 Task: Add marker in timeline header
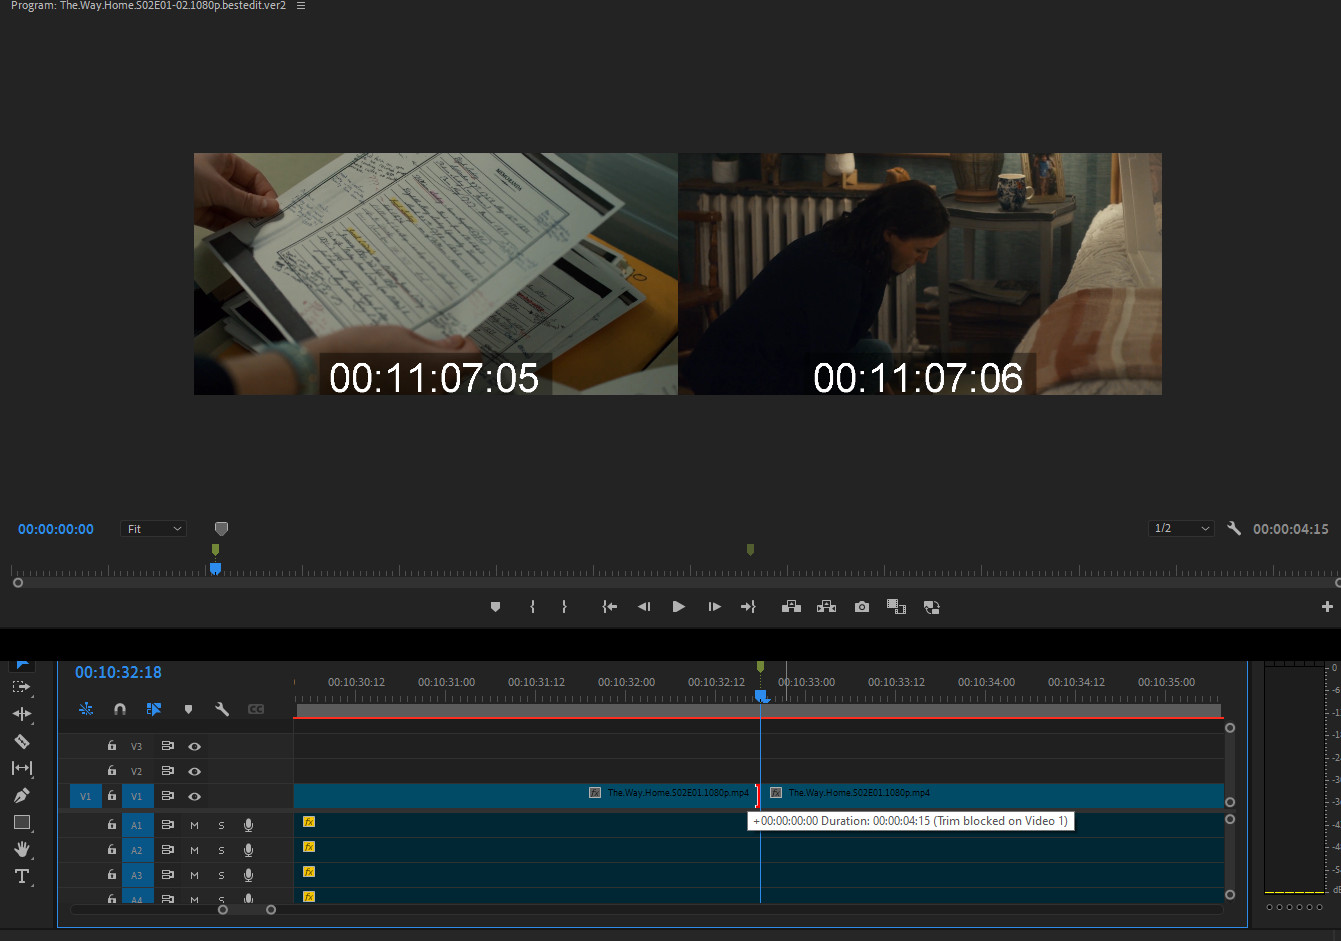[x=188, y=709]
